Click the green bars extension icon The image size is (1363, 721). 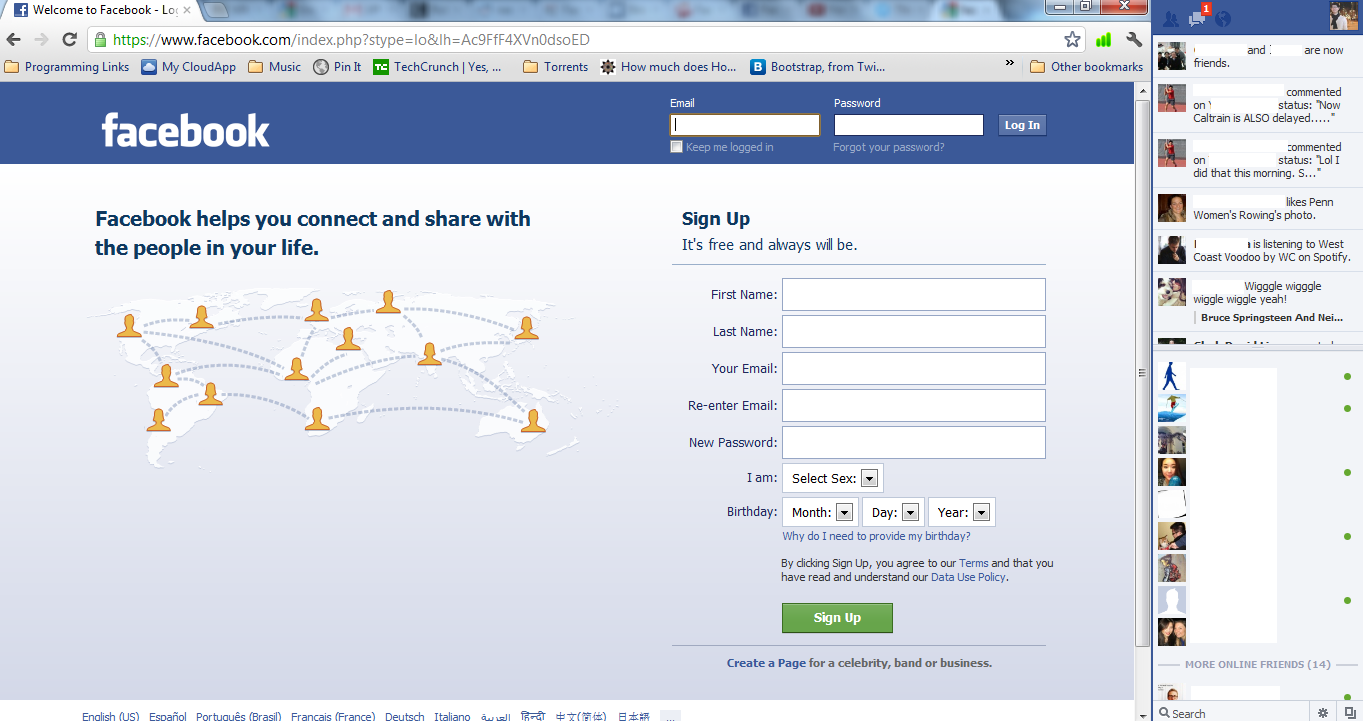[1101, 39]
